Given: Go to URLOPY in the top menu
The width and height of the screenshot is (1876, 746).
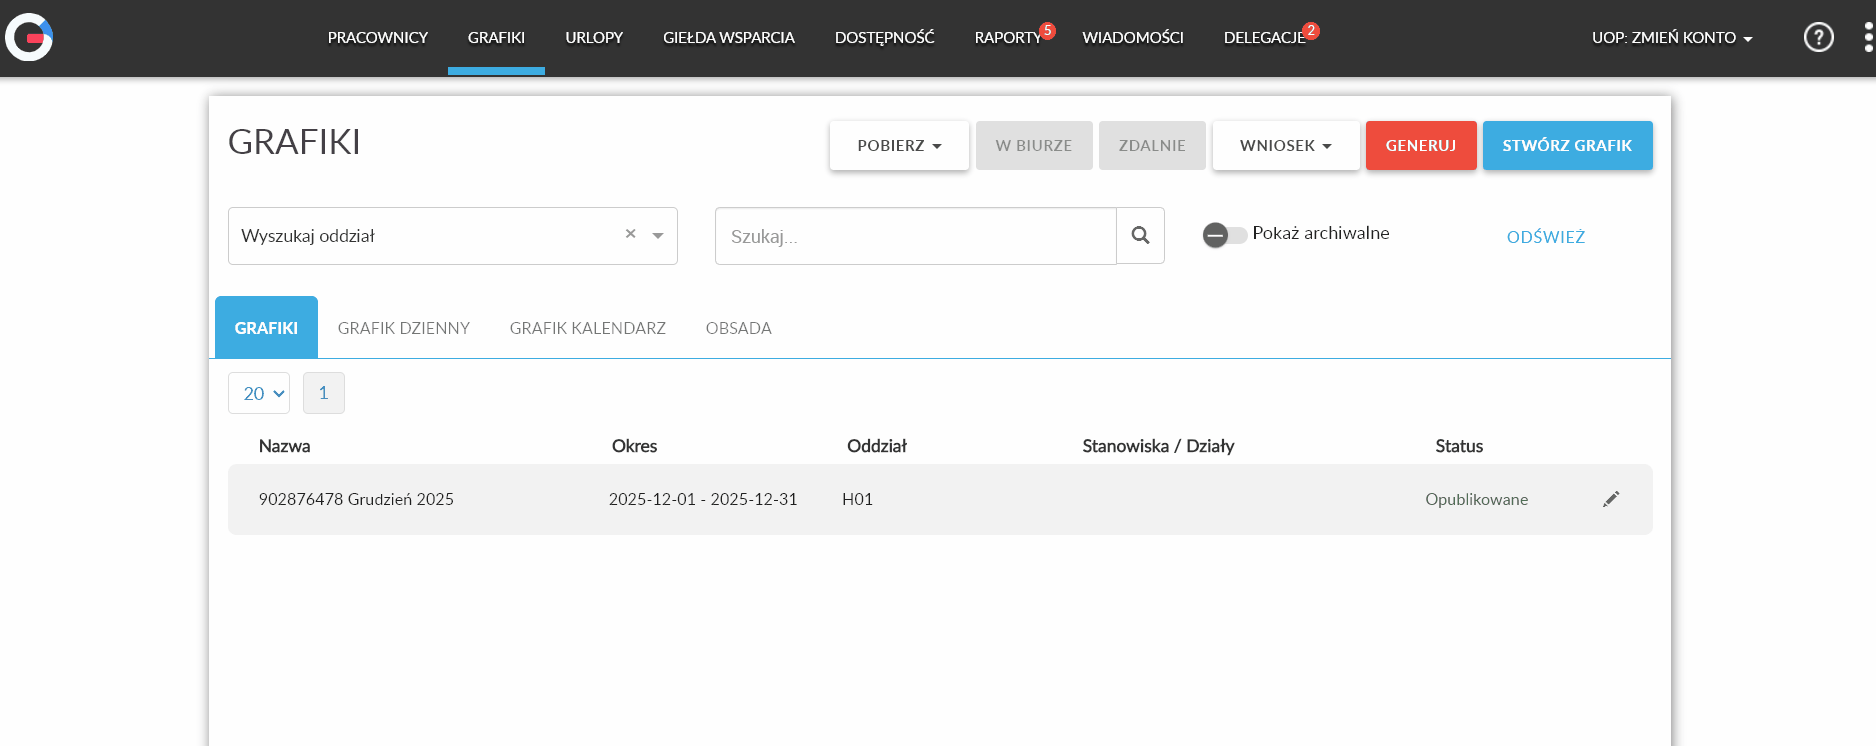Looking at the screenshot, I should tap(593, 38).
